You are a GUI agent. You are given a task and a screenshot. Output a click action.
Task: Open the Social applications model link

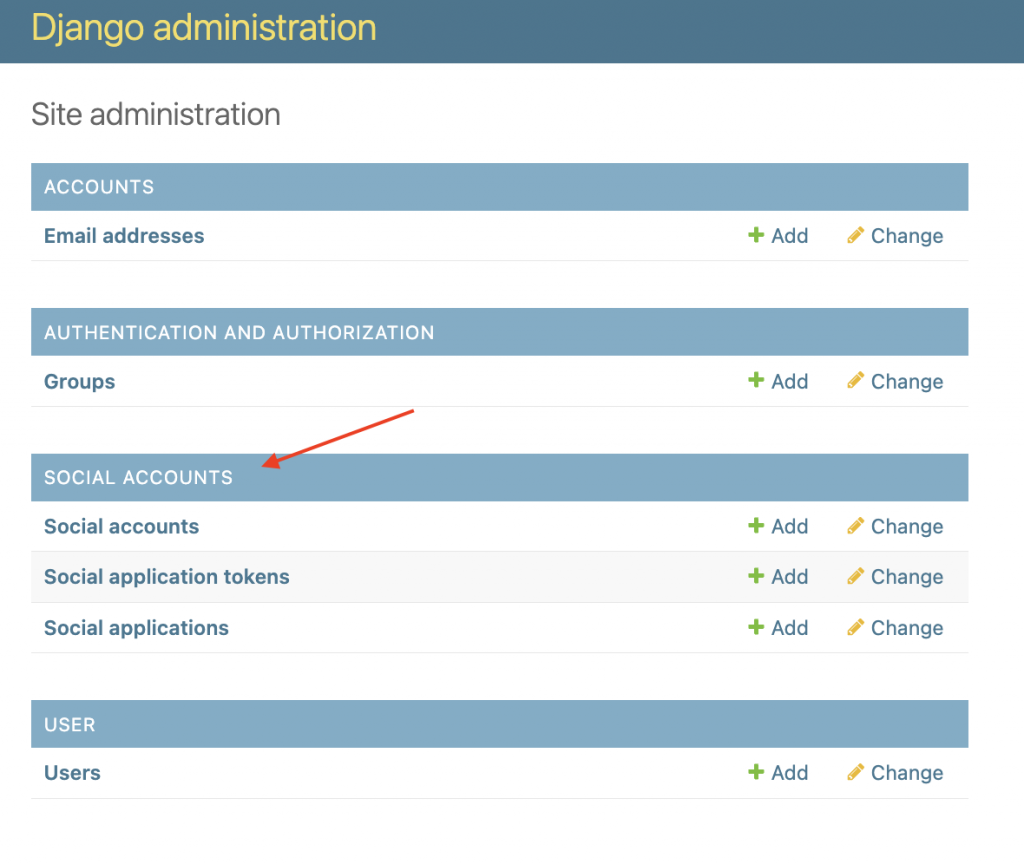click(x=136, y=628)
